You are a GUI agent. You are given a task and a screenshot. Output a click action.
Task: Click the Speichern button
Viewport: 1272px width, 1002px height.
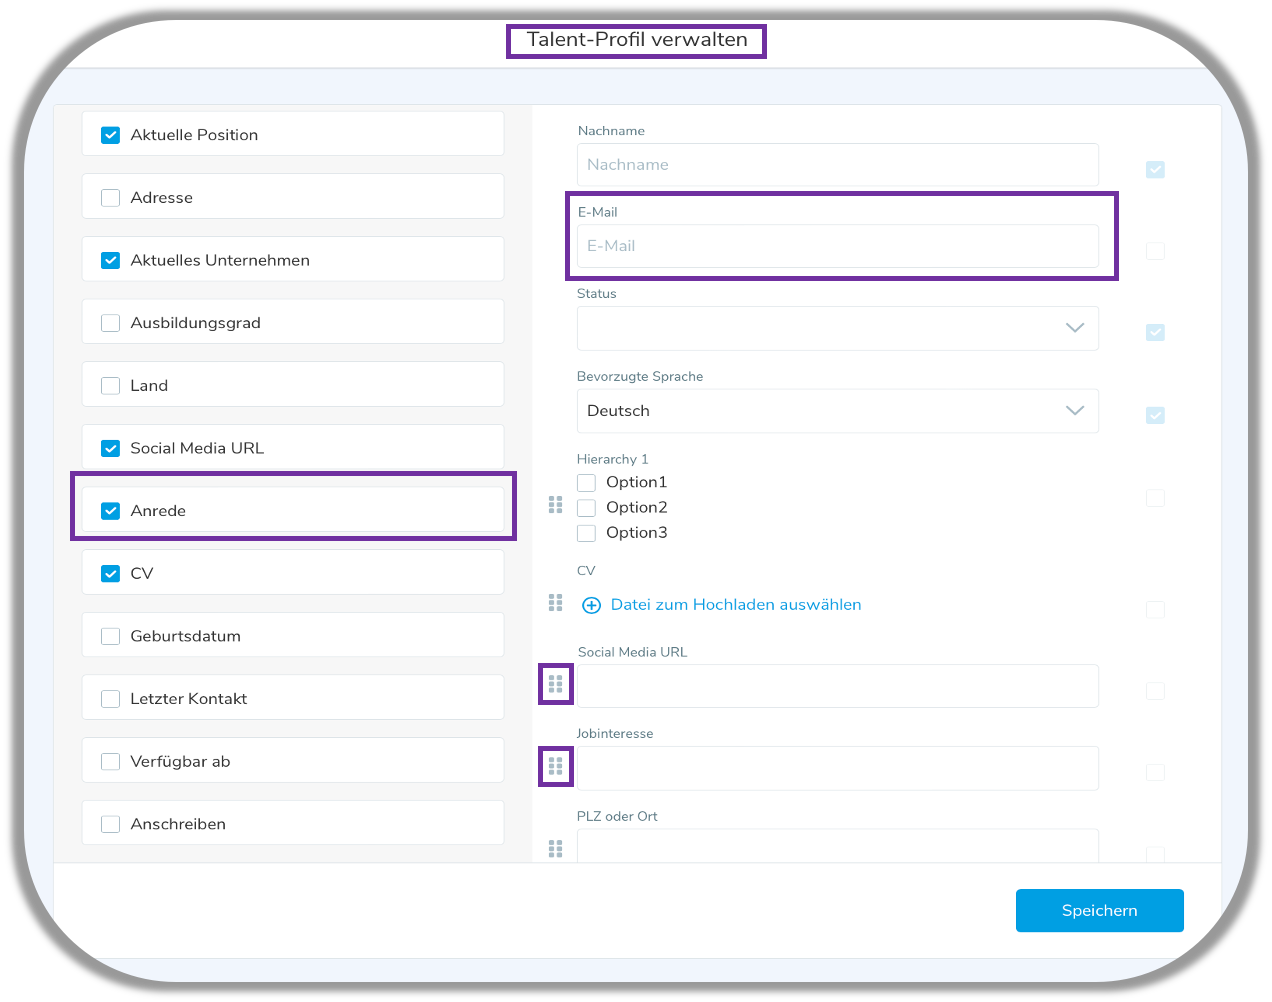1099,910
